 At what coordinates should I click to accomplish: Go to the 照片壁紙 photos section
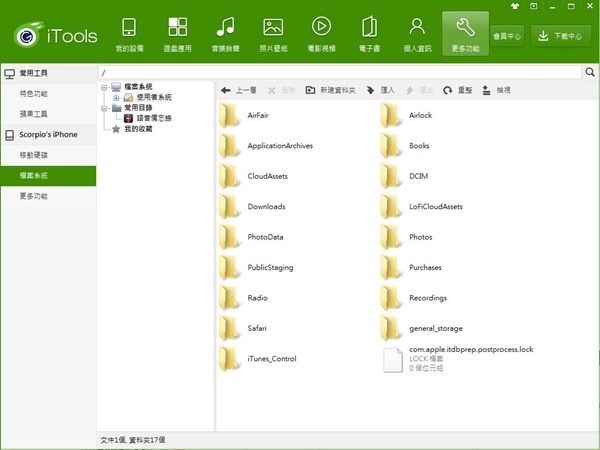click(x=273, y=34)
